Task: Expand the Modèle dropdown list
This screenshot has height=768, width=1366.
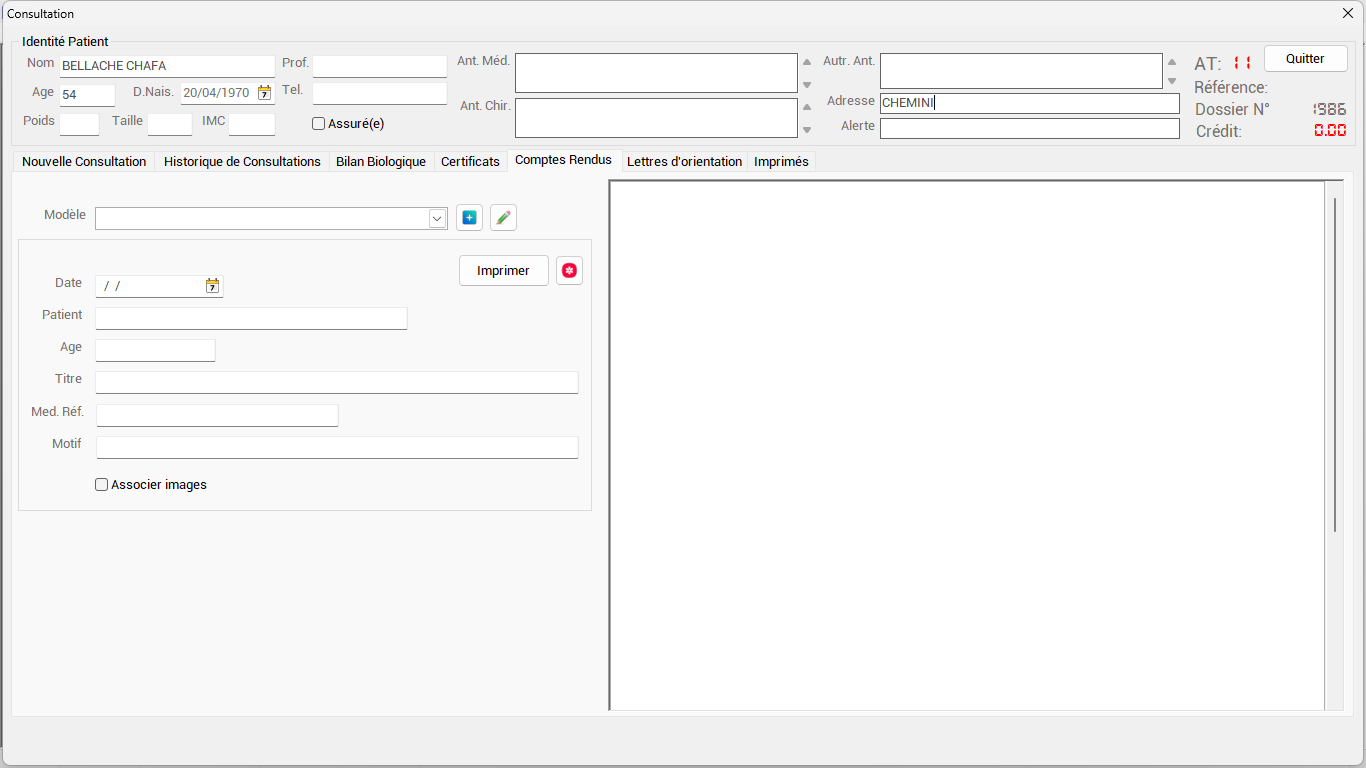Action: pos(437,219)
